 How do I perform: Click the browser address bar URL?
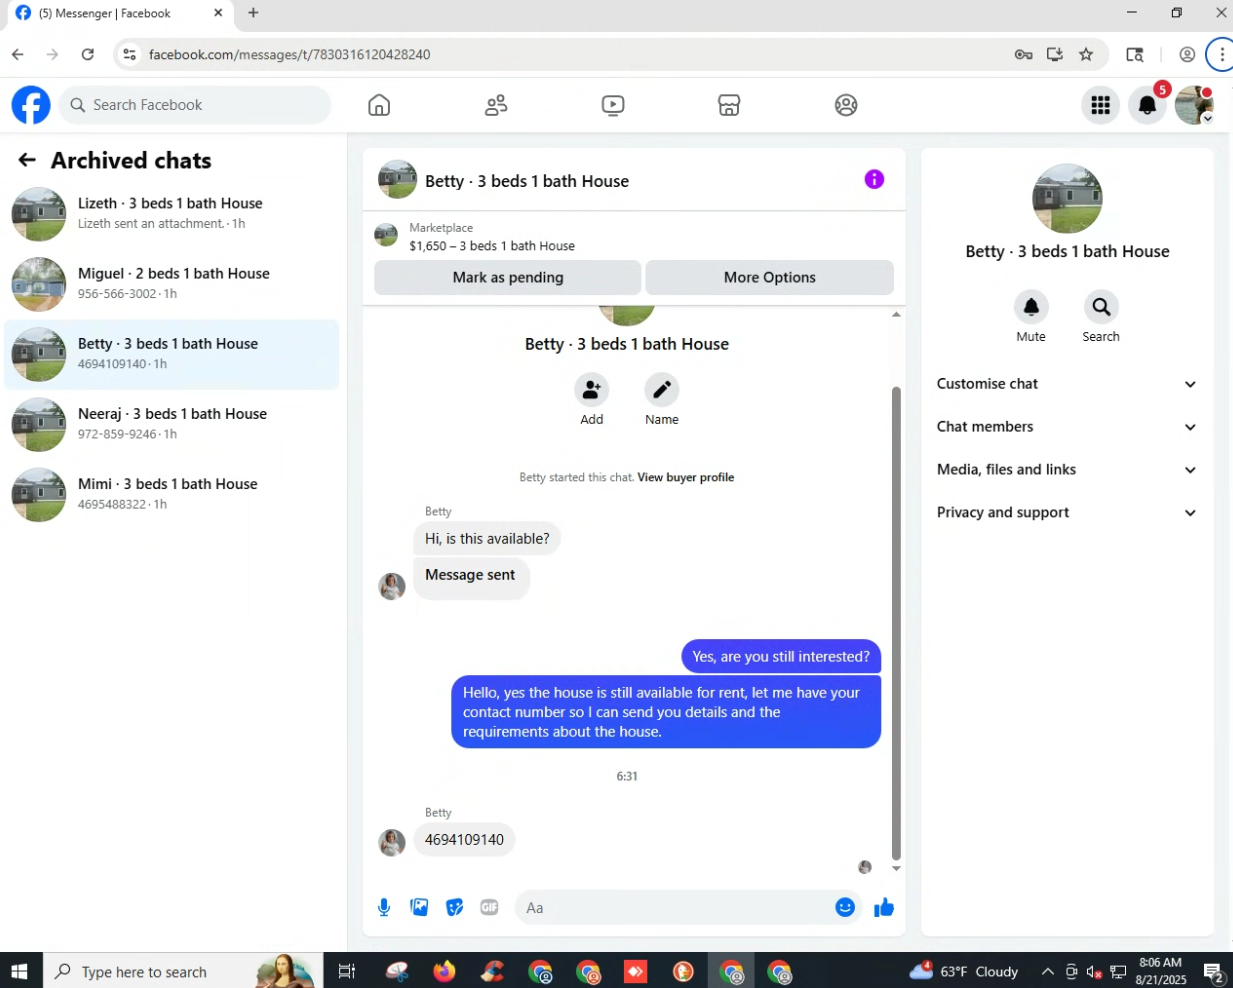click(289, 55)
